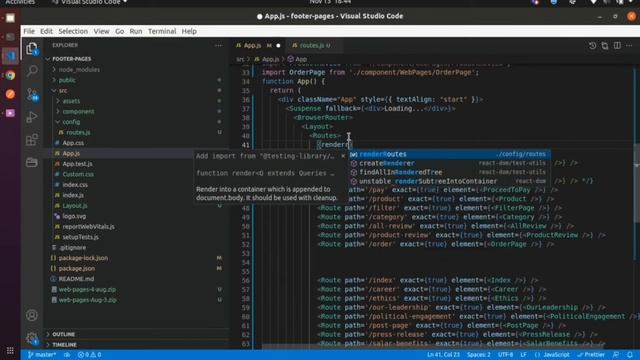This screenshot has height=360, width=640.
Task: Click the feedback icon in status bar
Action: point(616,355)
